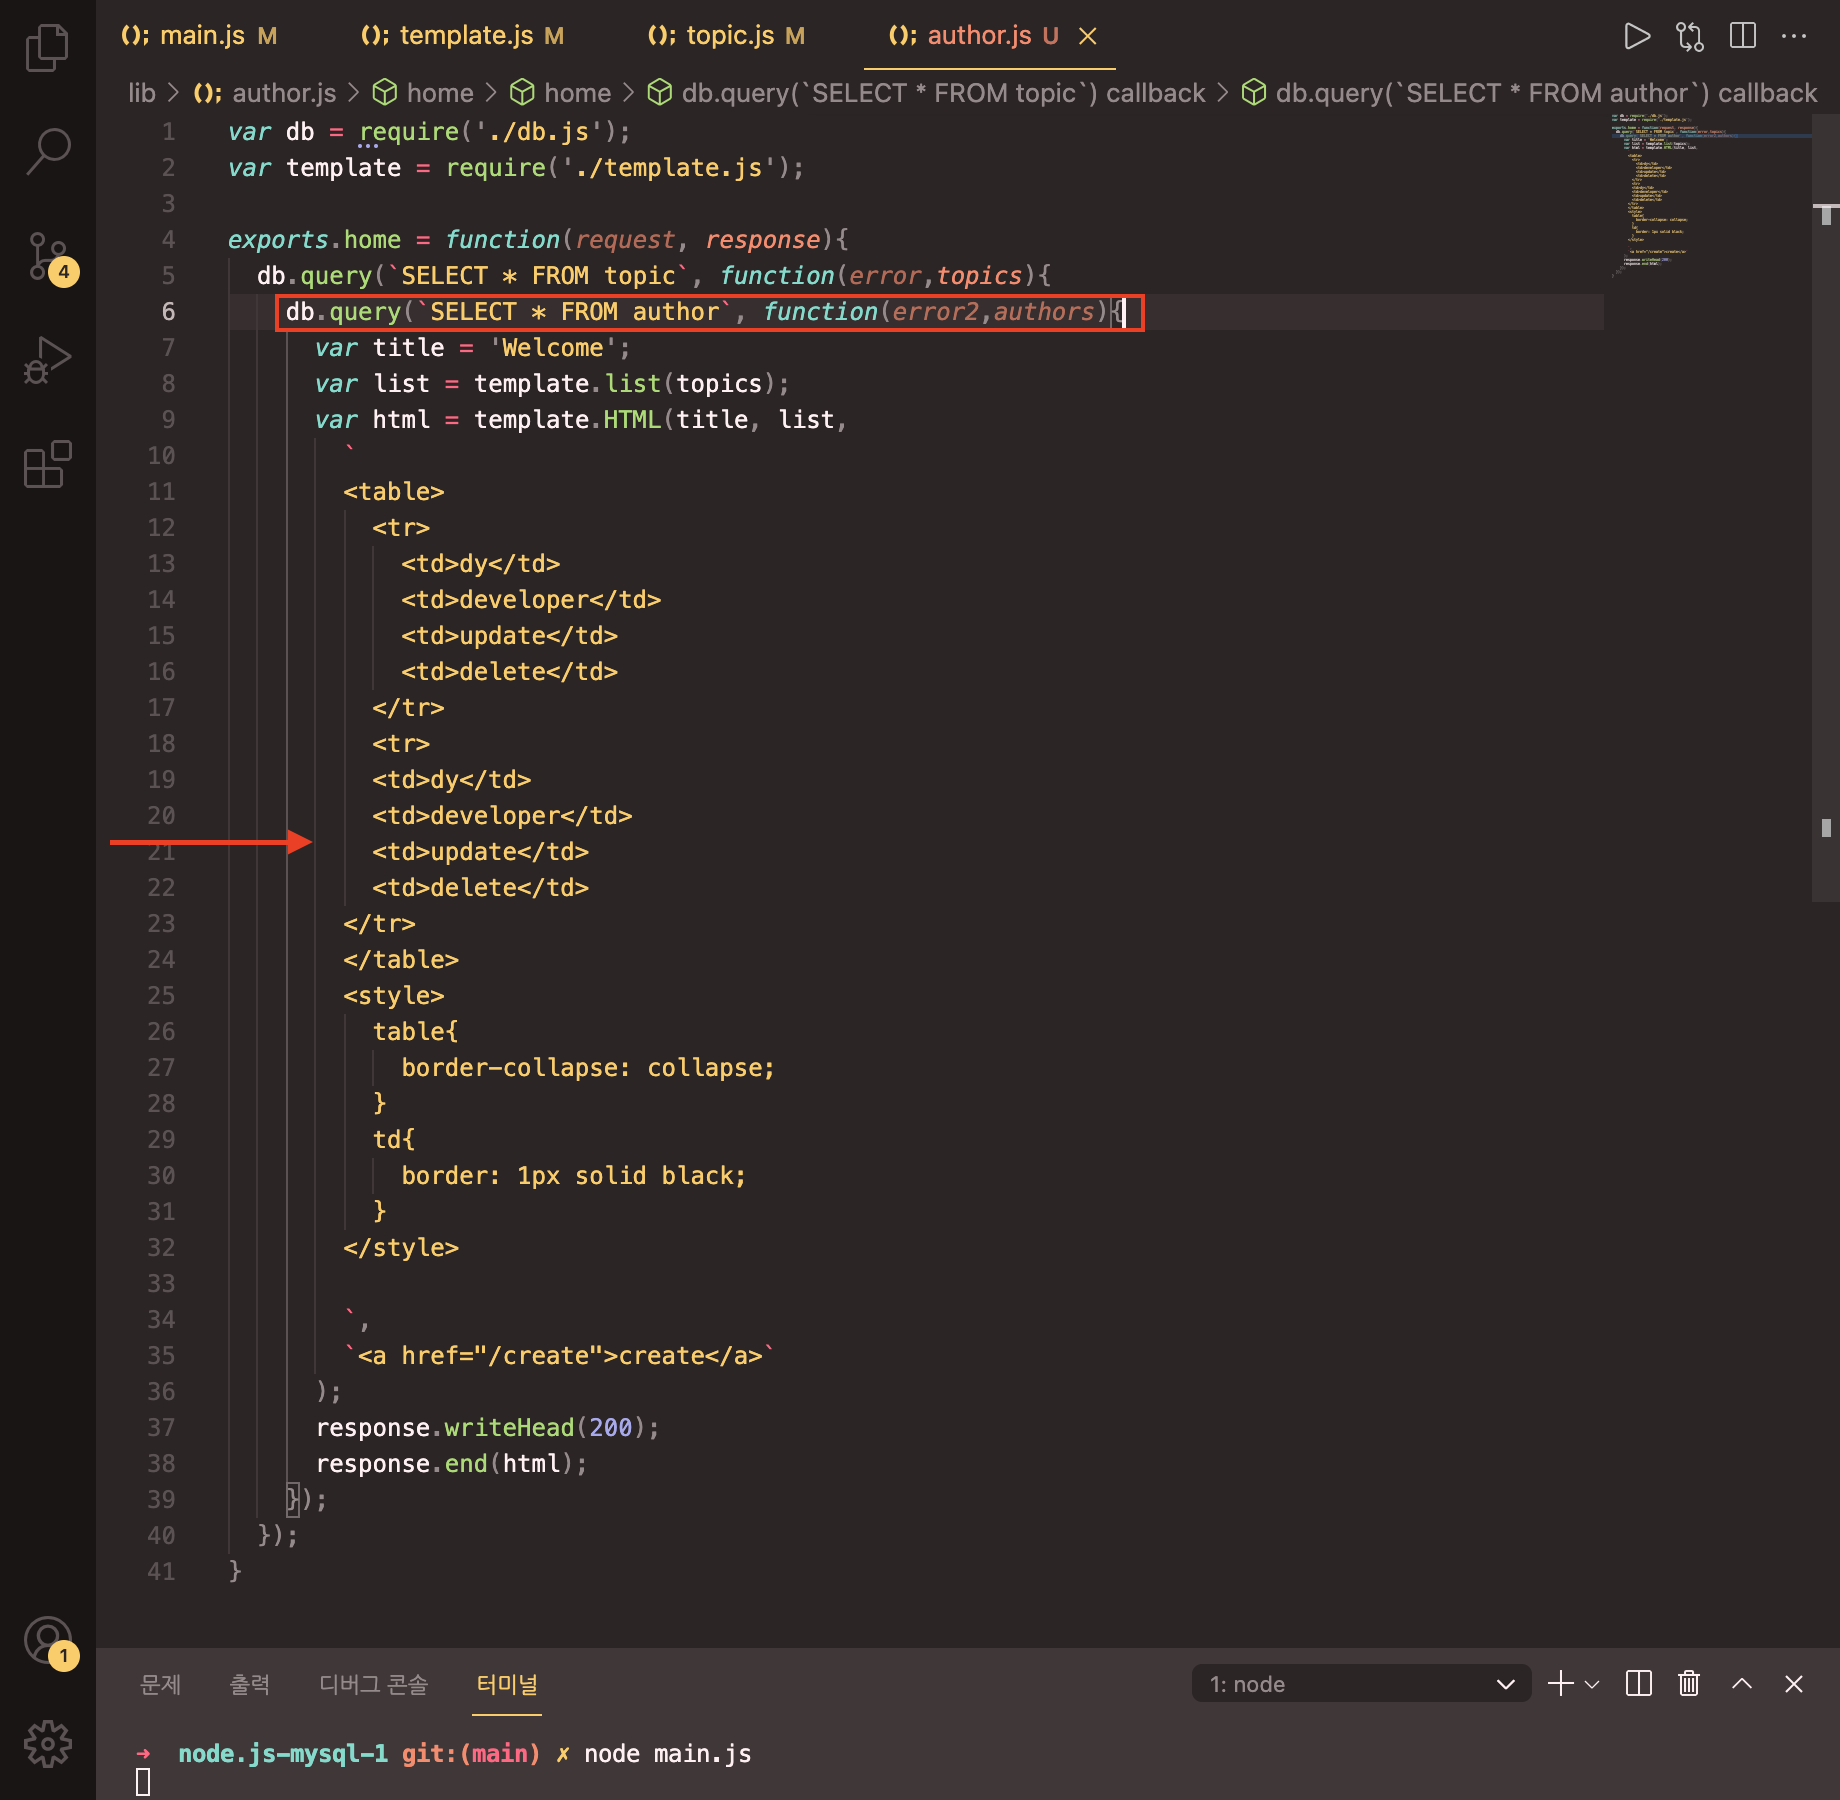Screen dimensions: 1840x1800
Task: Add a new terminal with the plus icon
Action: 1560,1684
